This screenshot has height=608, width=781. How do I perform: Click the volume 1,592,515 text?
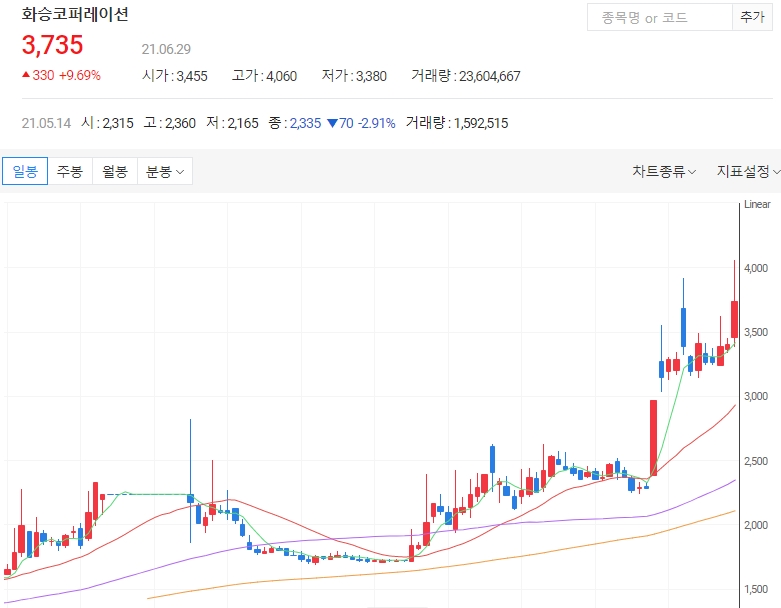point(481,123)
